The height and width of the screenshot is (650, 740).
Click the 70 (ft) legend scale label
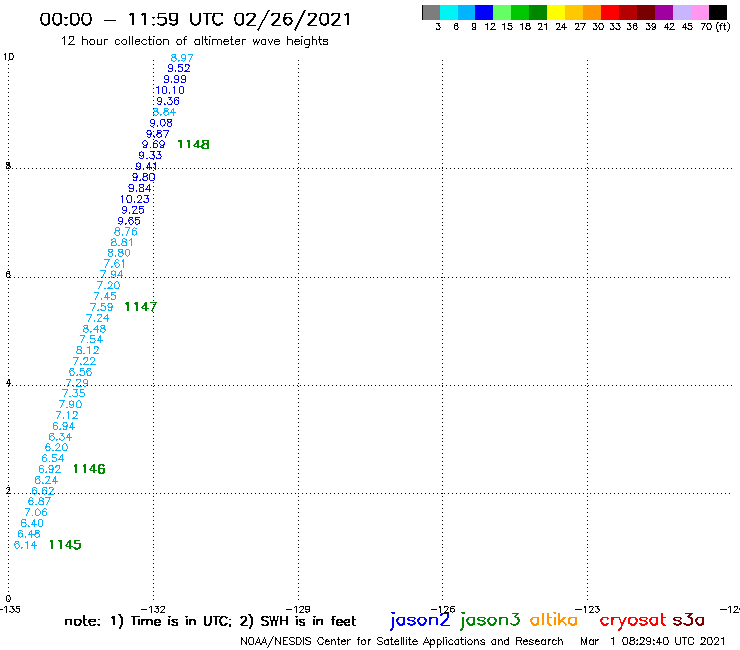(715, 26)
